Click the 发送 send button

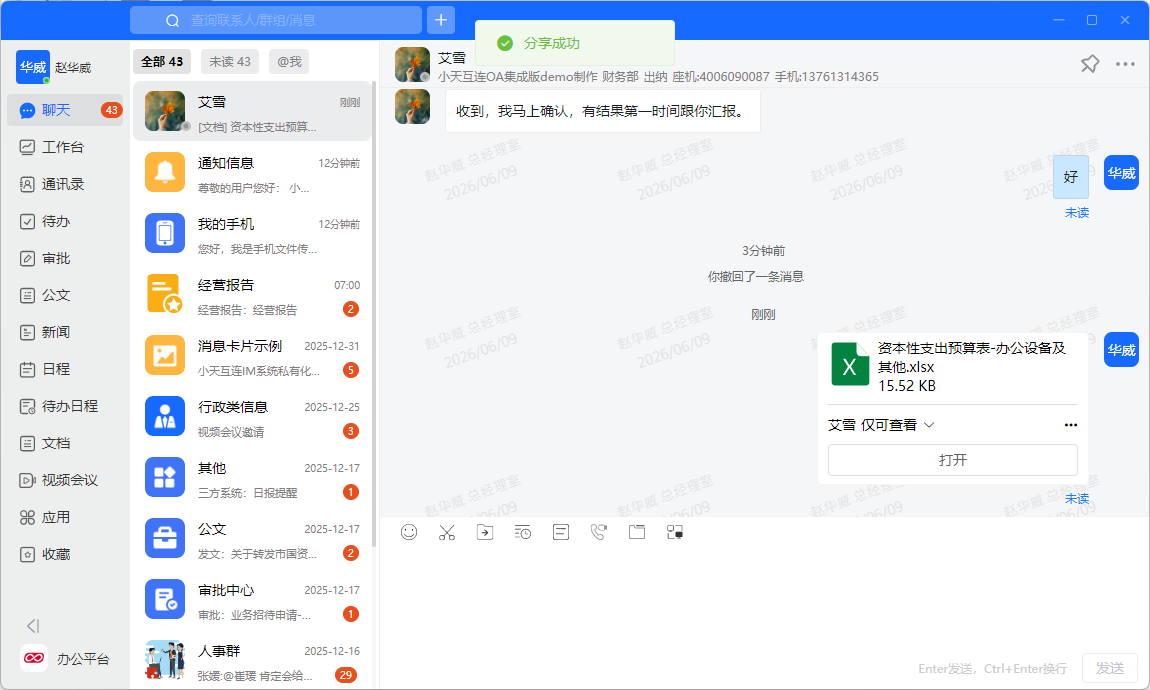click(x=1110, y=668)
